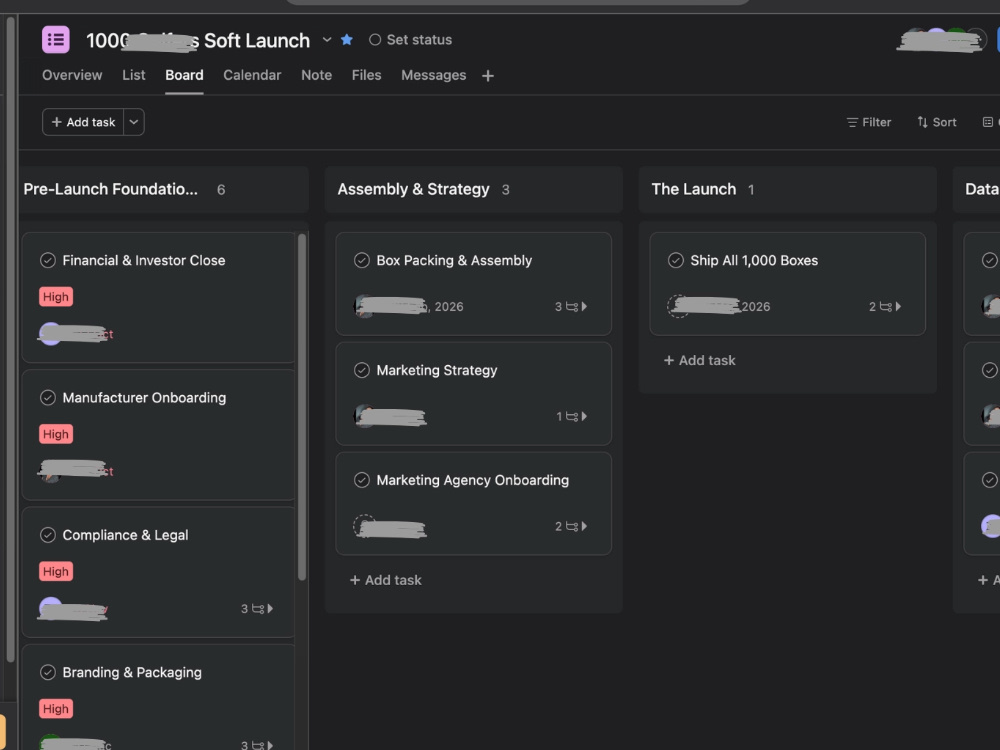The height and width of the screenshot is (750, 1000).
Task: Click assignee avatar on Box Packing & Assembly
Action: 364,306
